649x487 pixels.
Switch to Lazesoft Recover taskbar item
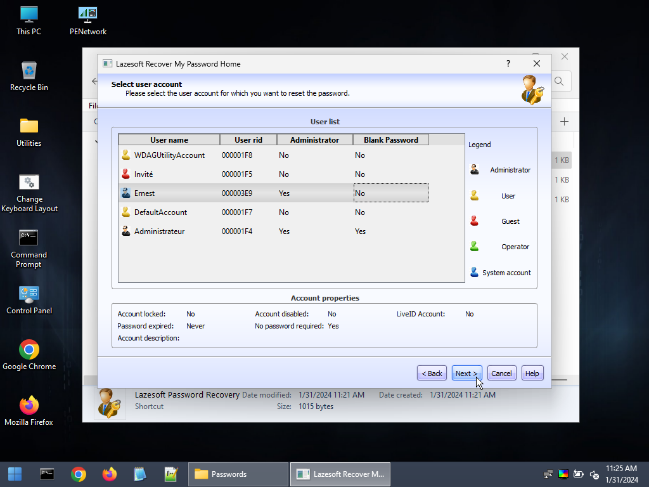[x=340, y=474]
